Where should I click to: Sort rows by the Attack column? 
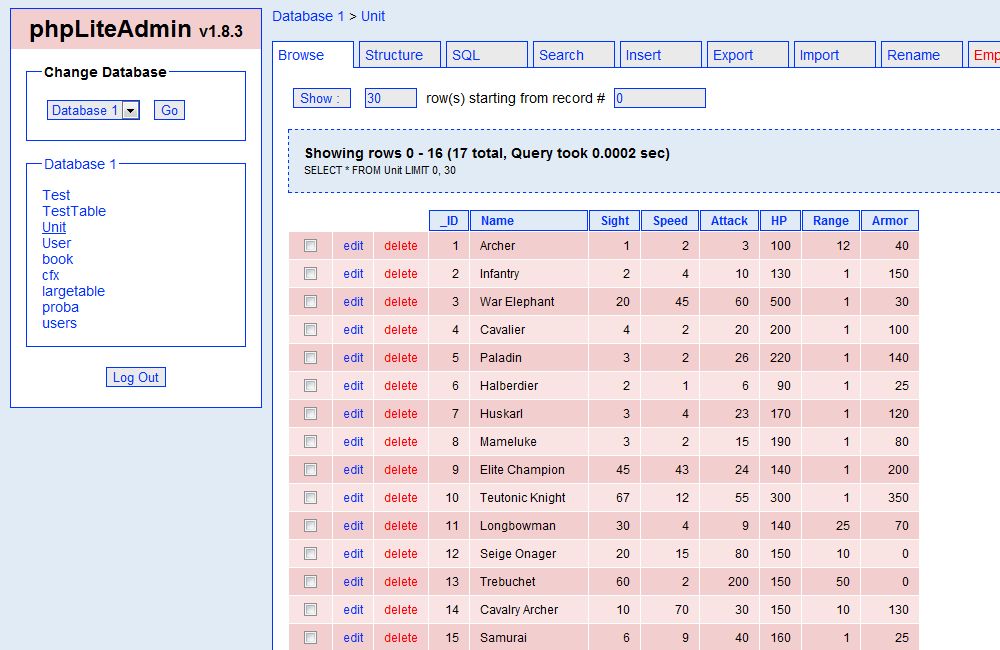click(x=729, y=220)
